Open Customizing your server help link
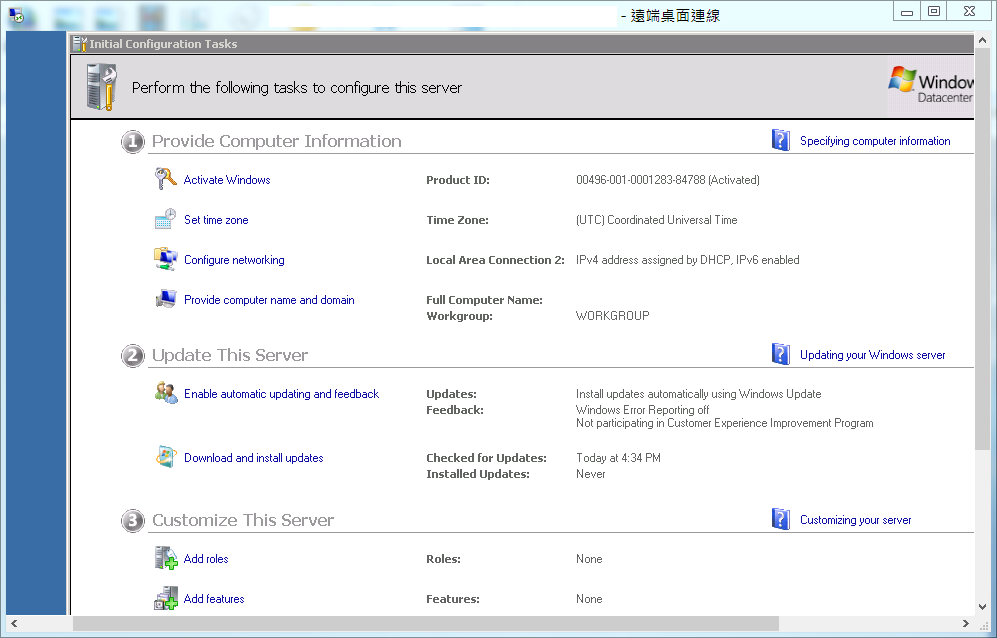This screenshot has height=638, width=997. coord(855,520)
